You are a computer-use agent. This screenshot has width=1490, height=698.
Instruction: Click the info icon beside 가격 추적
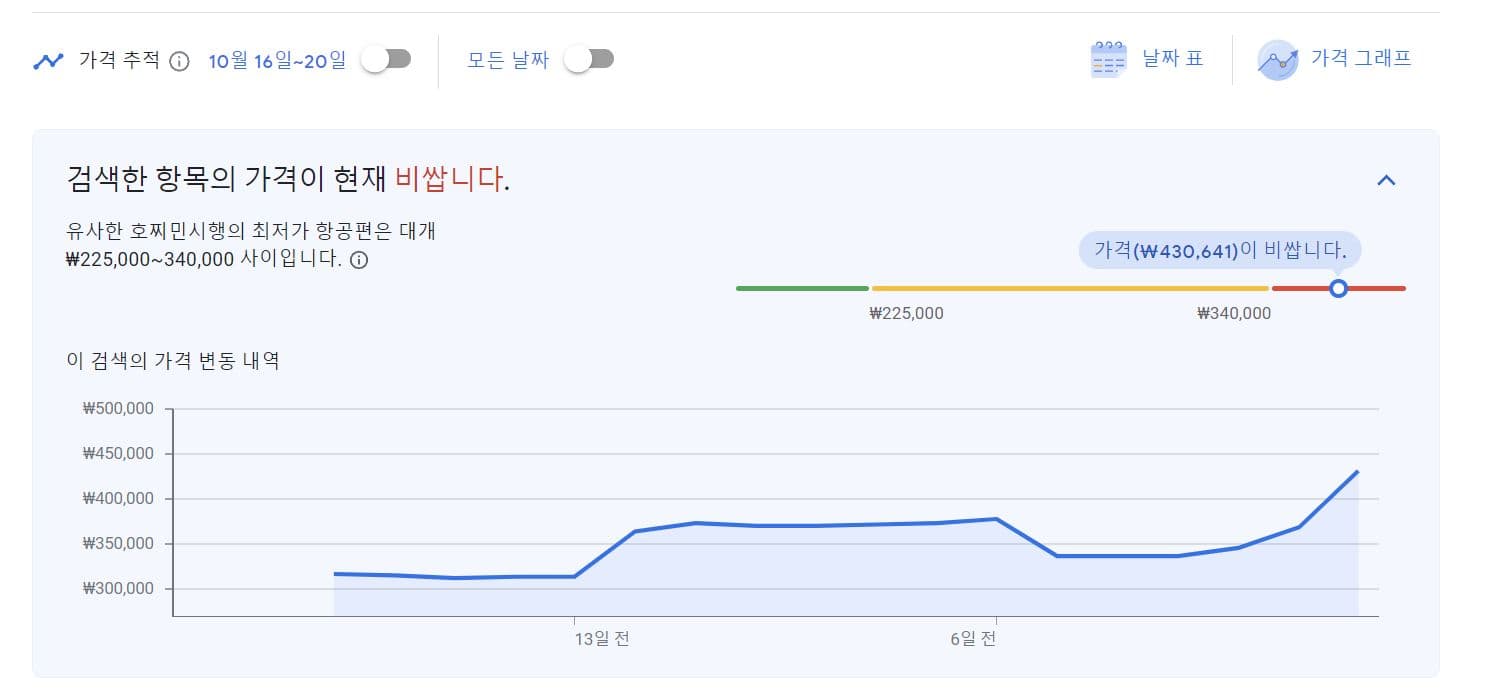pos(179,61)
